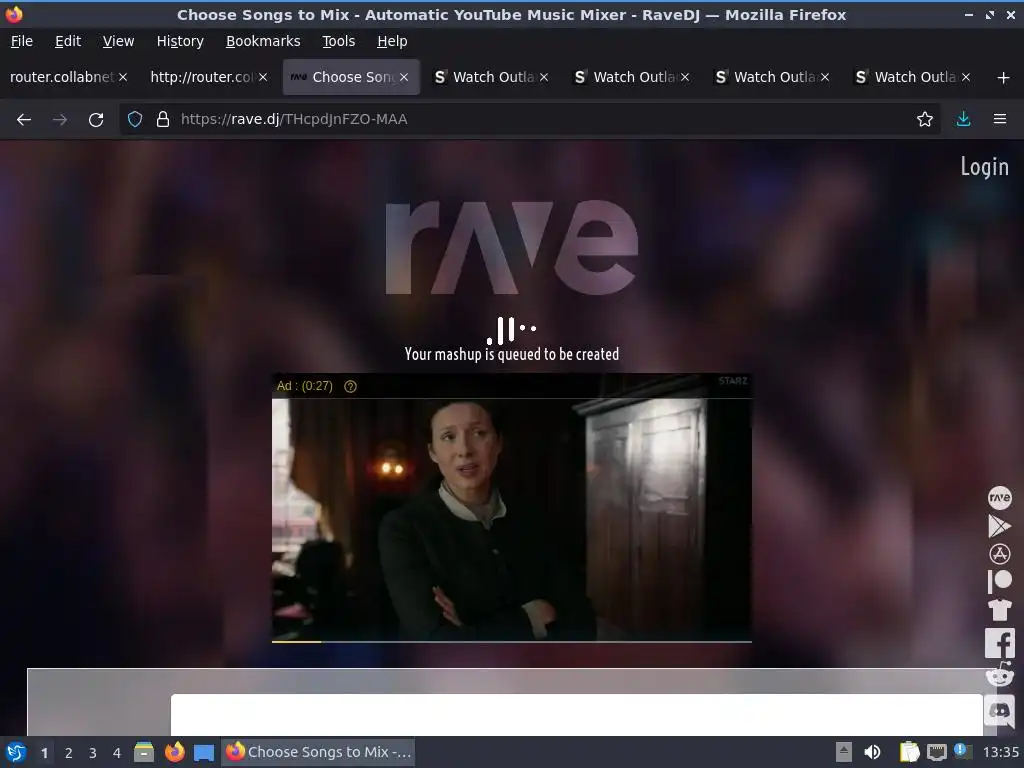The image size is (1024, 768).
Task: Open the Patreon icon in sidebar
Action: pos(999,581)
